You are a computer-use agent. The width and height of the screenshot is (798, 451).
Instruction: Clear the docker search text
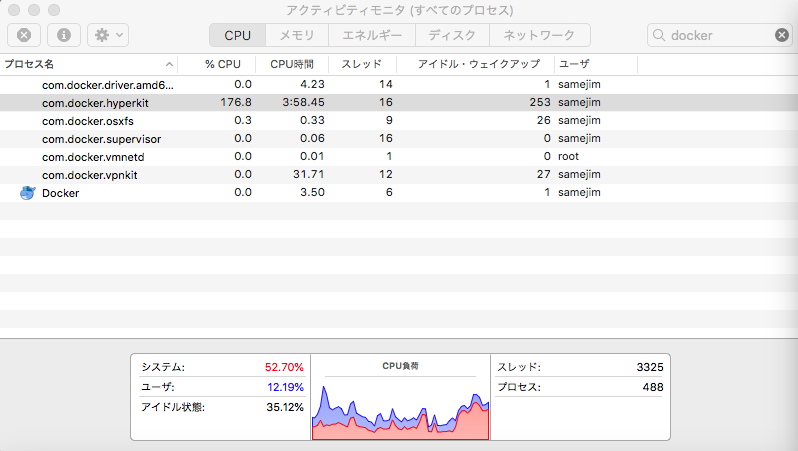click(x=782, y=35)
